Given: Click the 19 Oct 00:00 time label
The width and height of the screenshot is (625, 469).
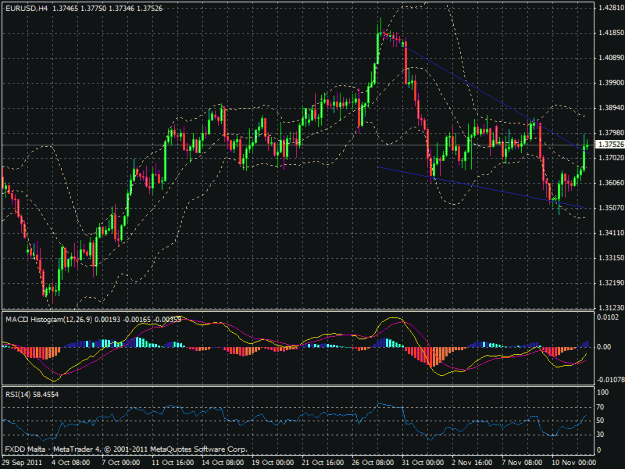Looking at the screenshot, I should pos(273,462).
